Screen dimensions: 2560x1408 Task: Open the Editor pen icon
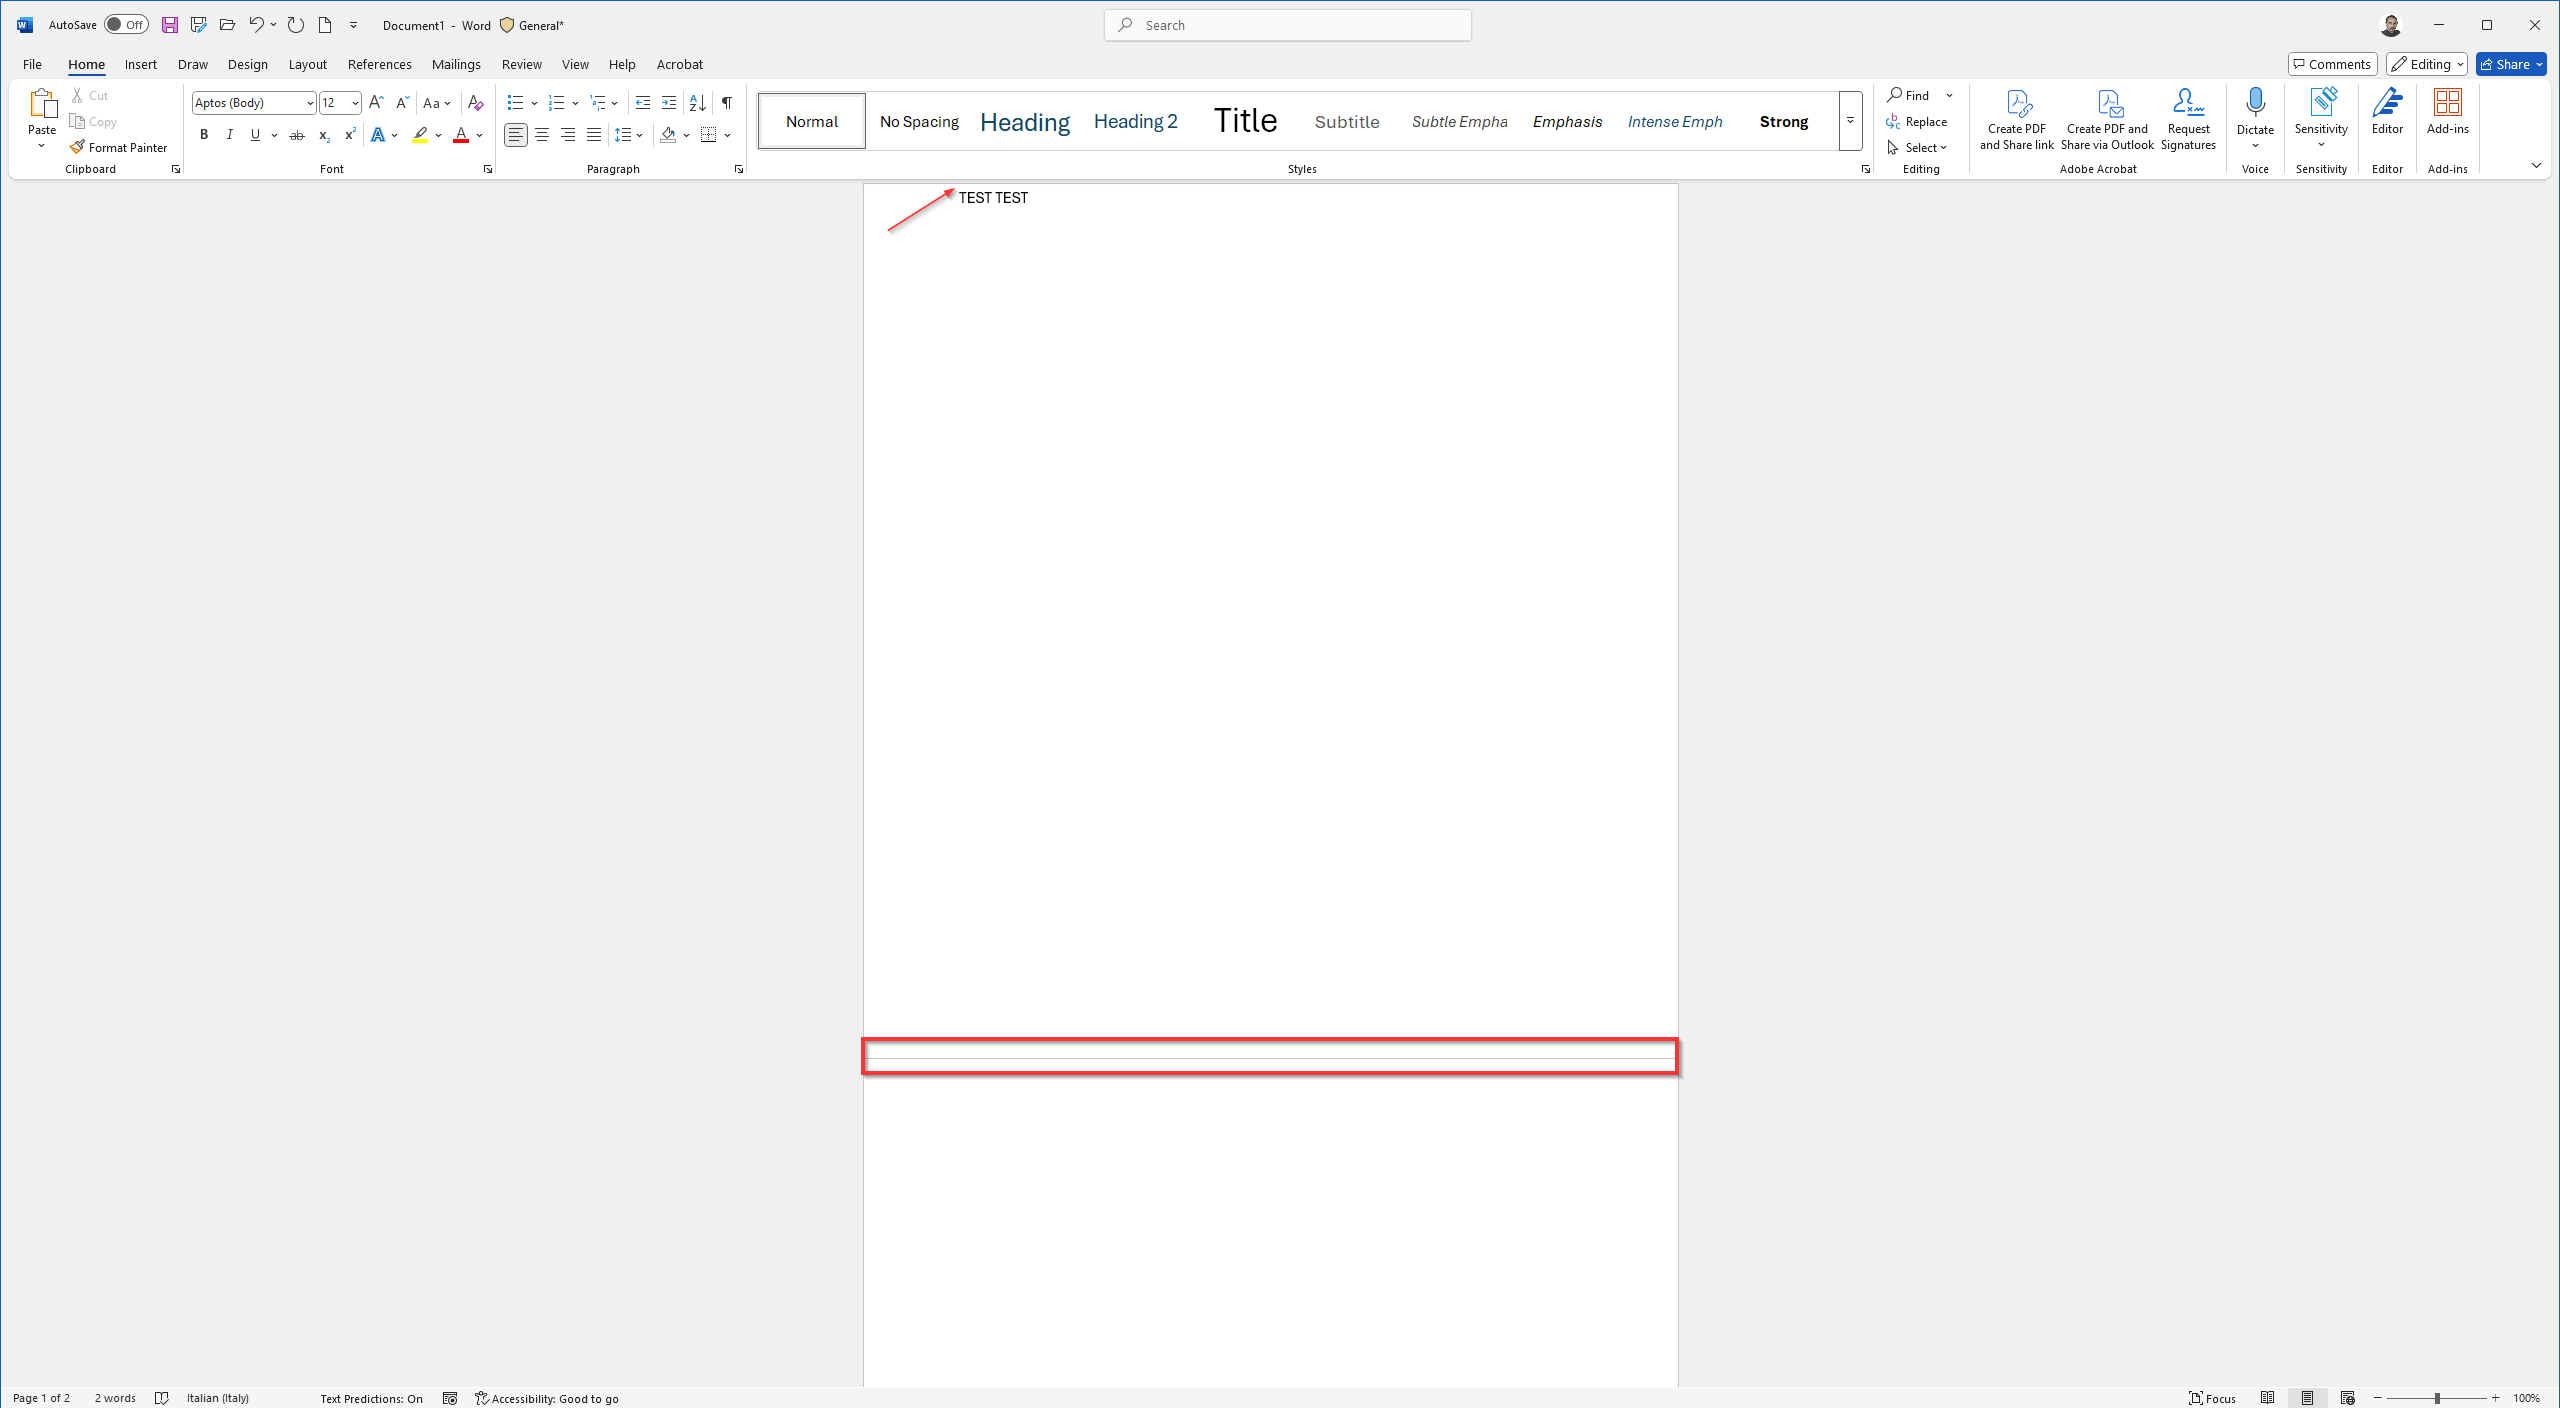(x=2387, y=111)
